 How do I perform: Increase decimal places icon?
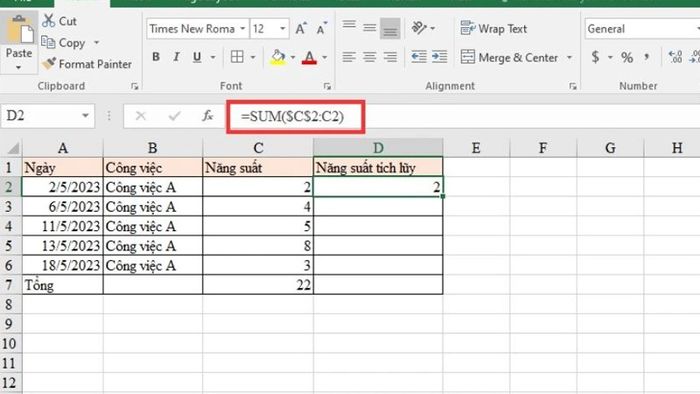click(675, 57)
